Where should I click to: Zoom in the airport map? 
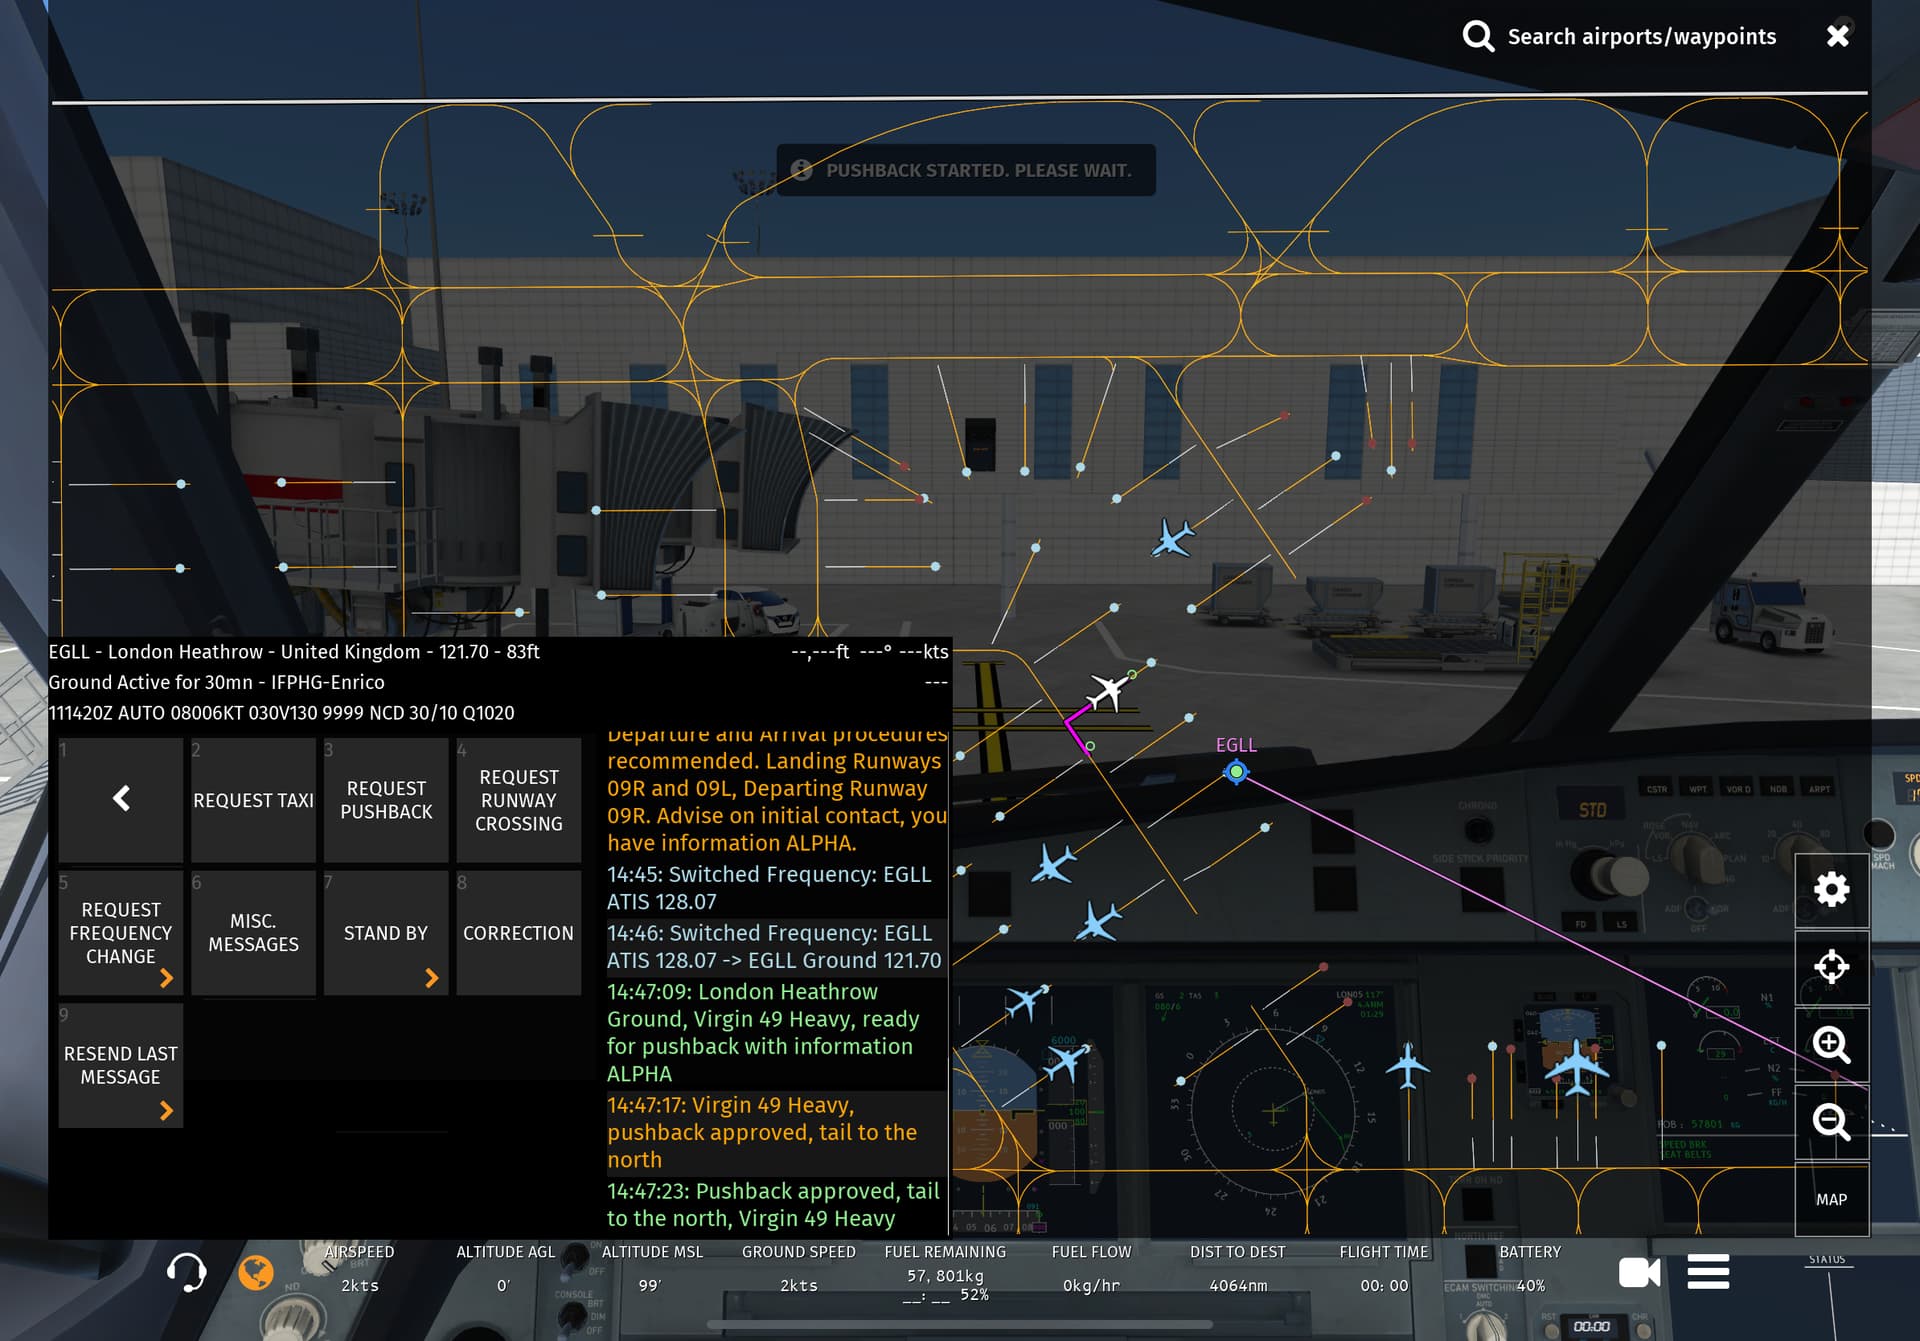[1831, 1044]
